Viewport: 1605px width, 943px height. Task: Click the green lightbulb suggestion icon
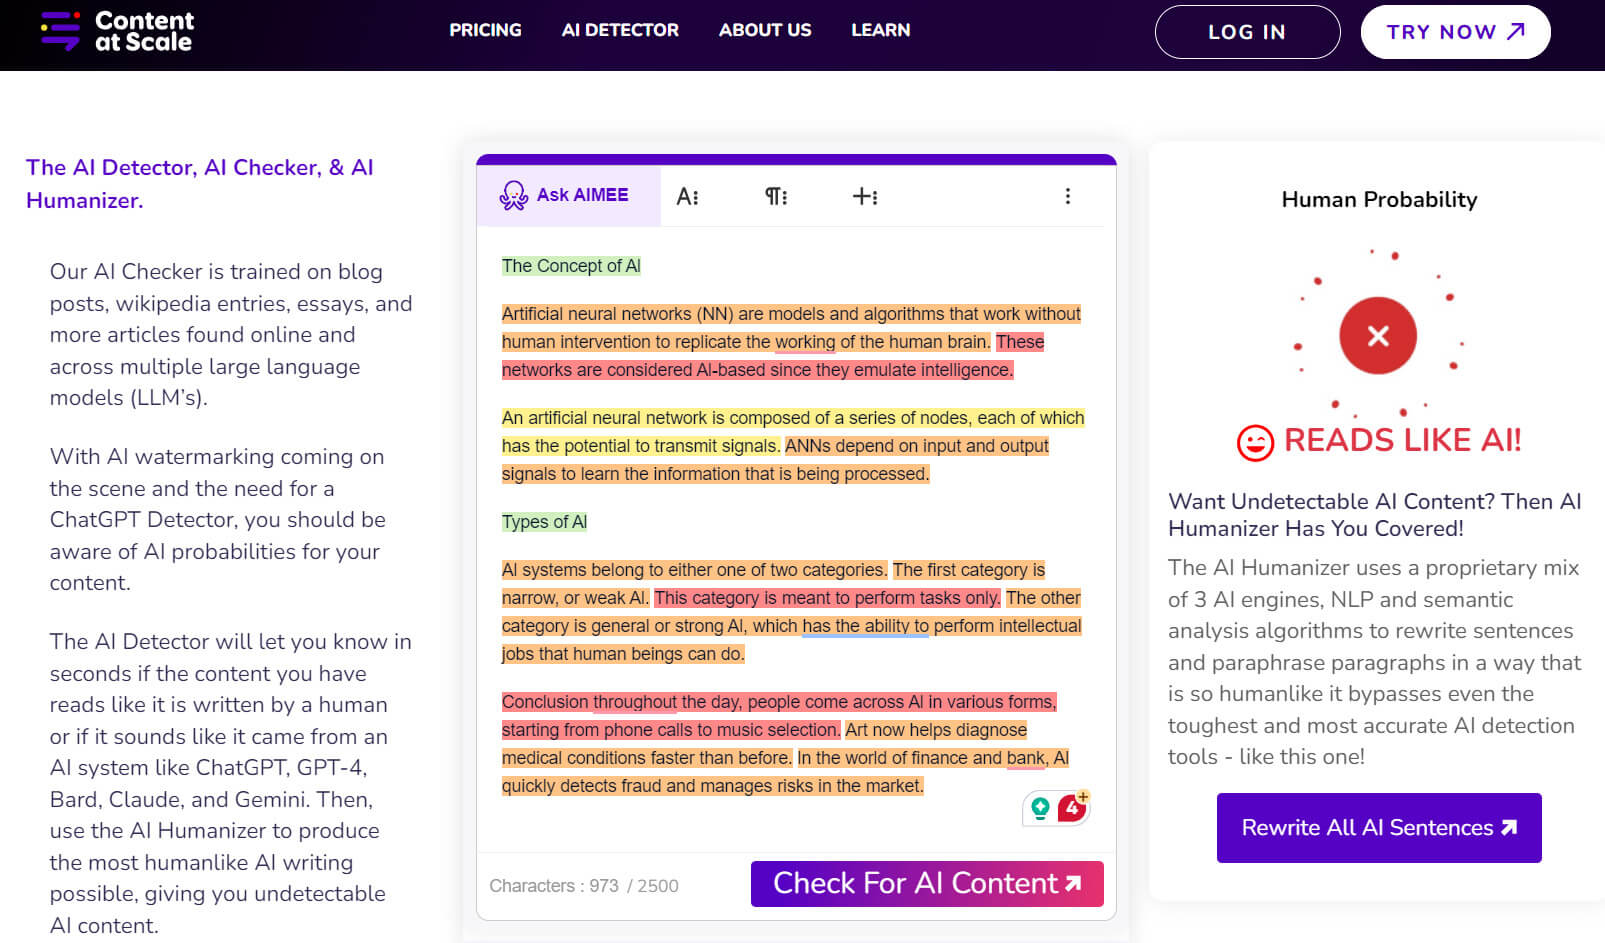click(x=1040, y=807)
